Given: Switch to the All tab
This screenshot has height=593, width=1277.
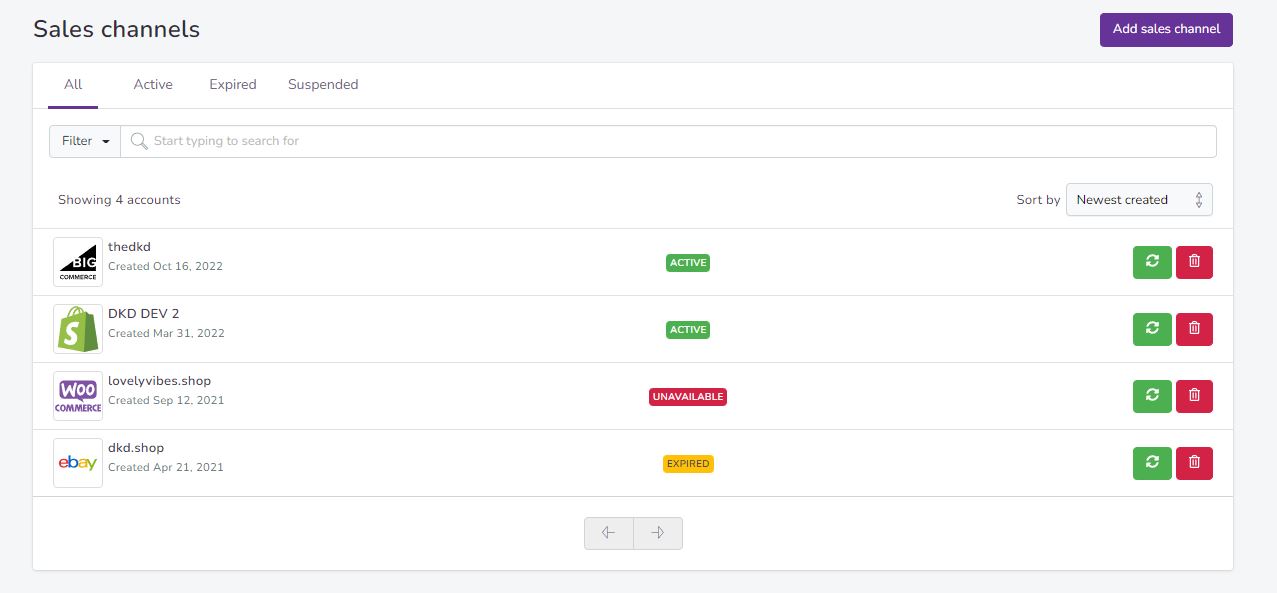Looking at the screenshot, I should click(73, 85).
